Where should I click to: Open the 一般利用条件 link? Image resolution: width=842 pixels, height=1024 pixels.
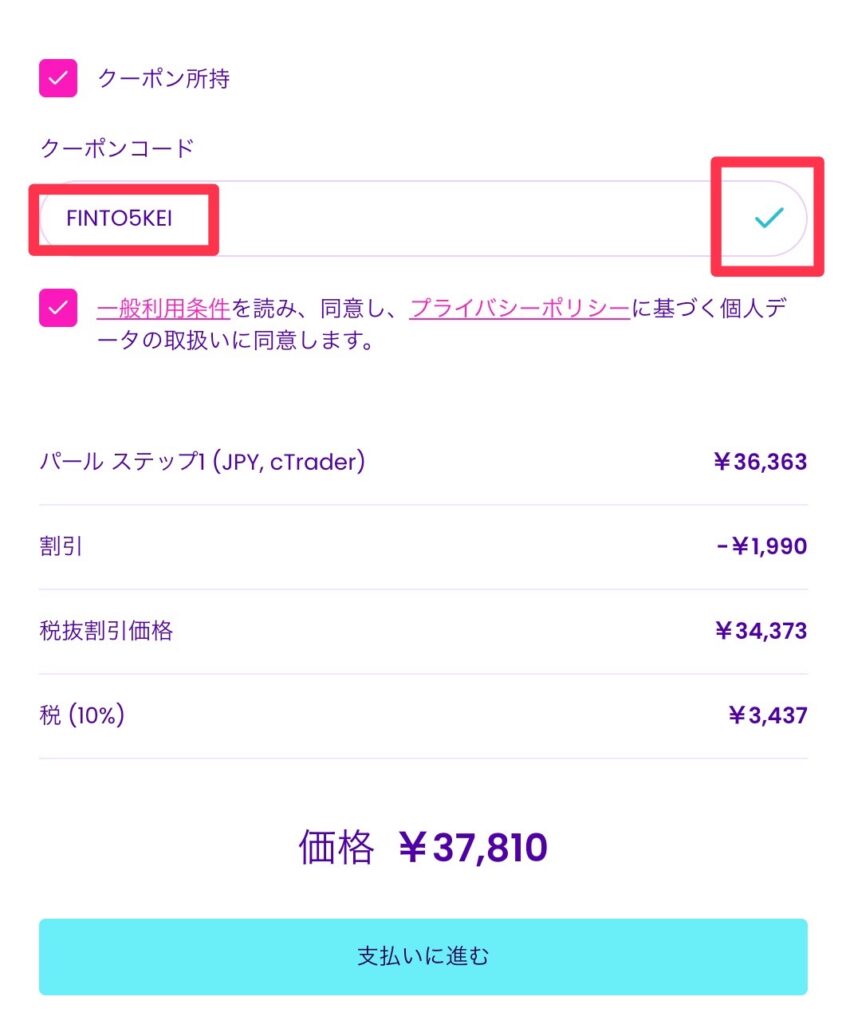(163, 308)
